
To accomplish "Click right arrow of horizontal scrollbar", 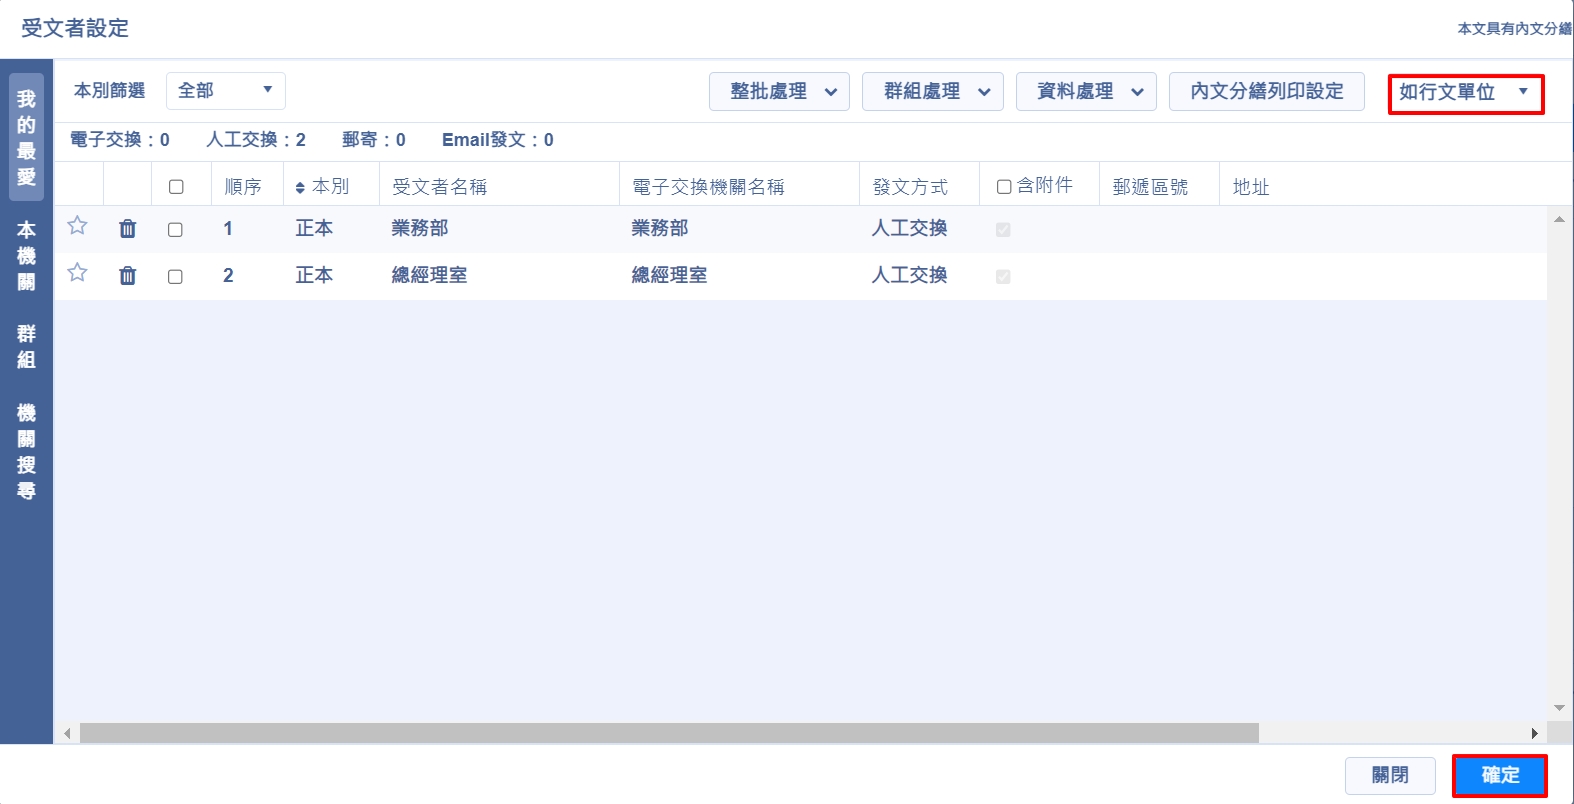I will click(1534, 733).
